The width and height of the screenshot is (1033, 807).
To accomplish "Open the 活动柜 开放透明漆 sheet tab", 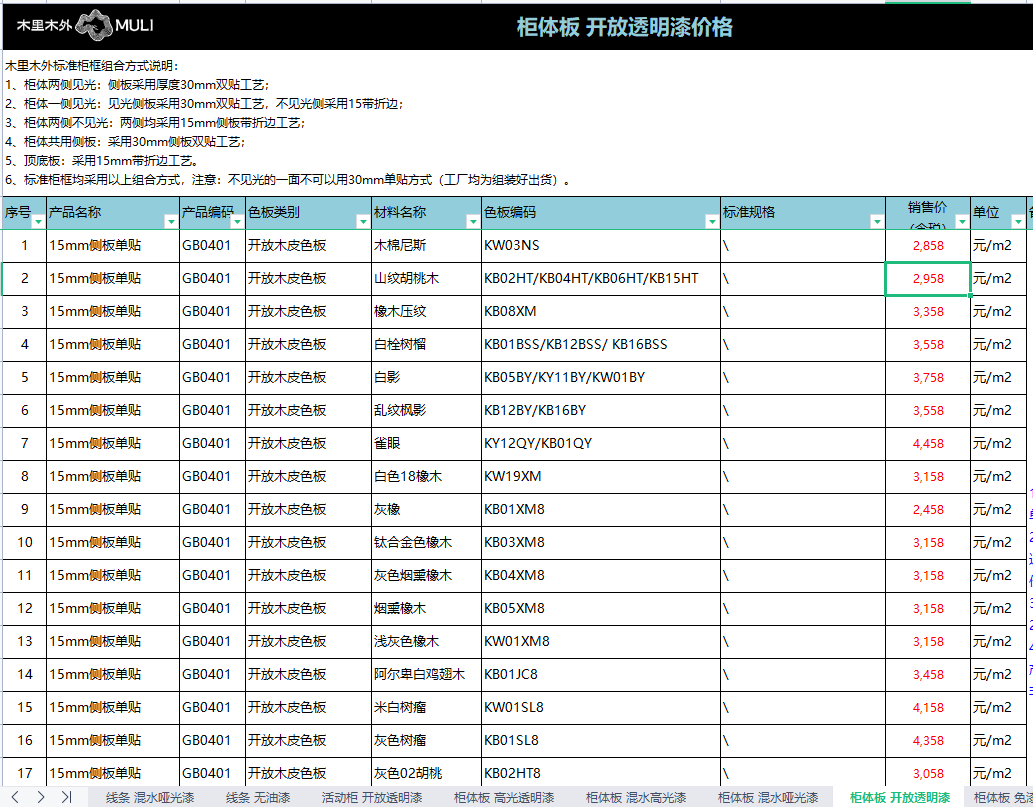I will (371, 798).
